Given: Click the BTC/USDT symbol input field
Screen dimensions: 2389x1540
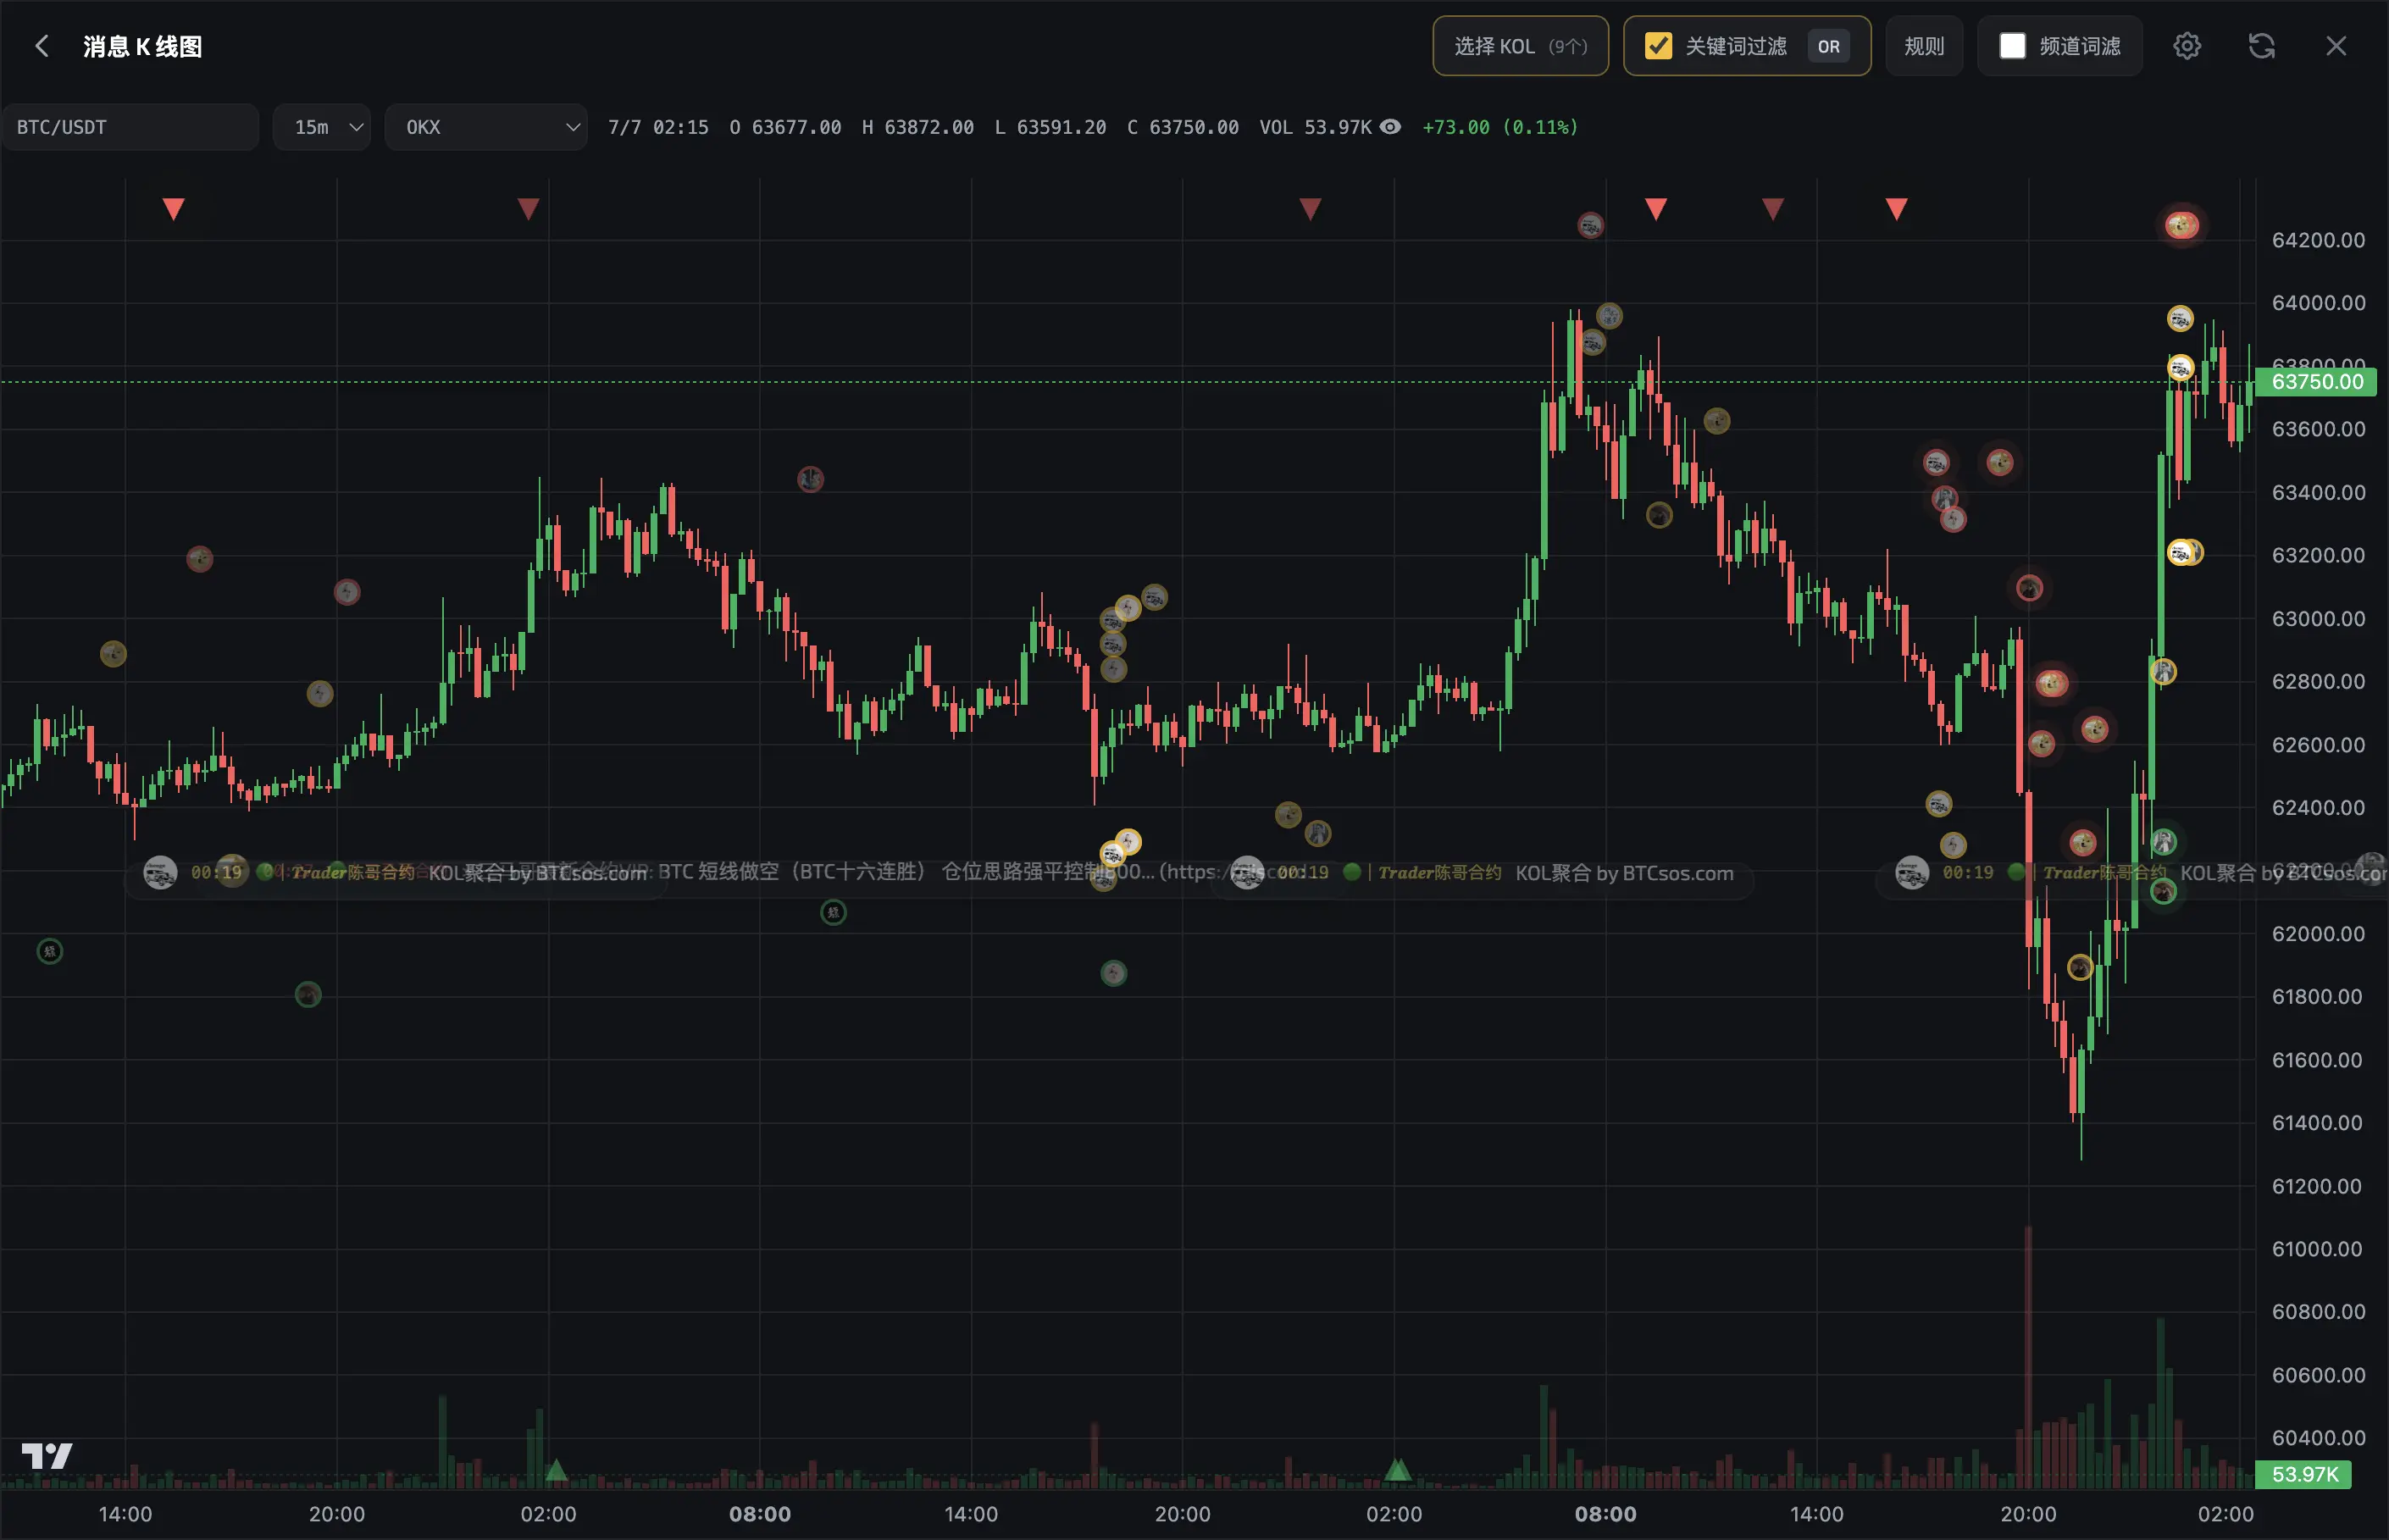Looking at the screenshot, I should coord(130,127).
